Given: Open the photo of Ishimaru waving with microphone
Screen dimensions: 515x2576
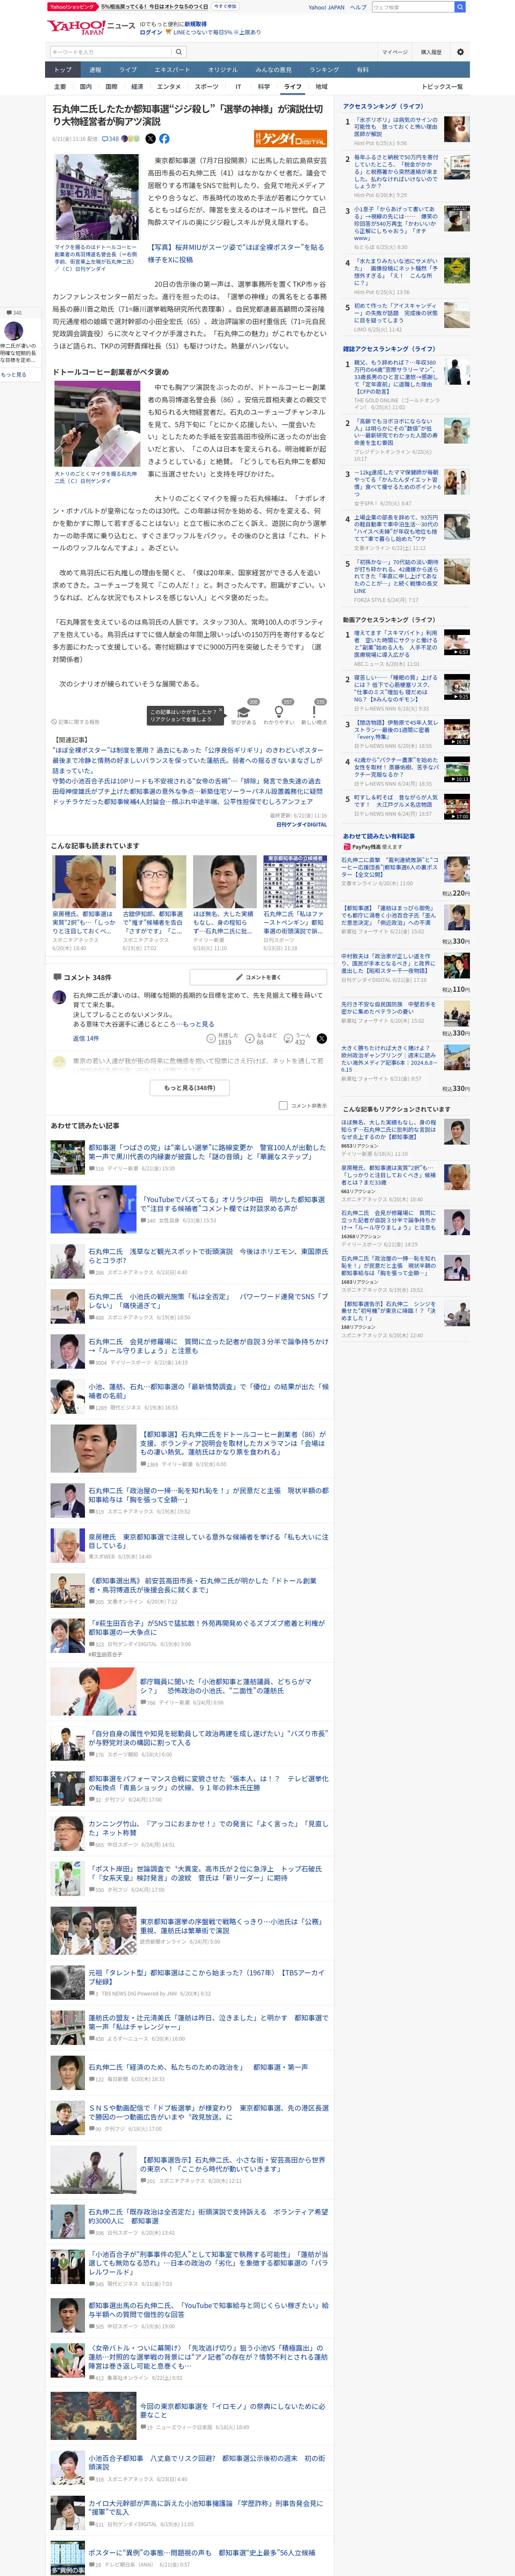Looking at the screenshot, I should point(97,425).
